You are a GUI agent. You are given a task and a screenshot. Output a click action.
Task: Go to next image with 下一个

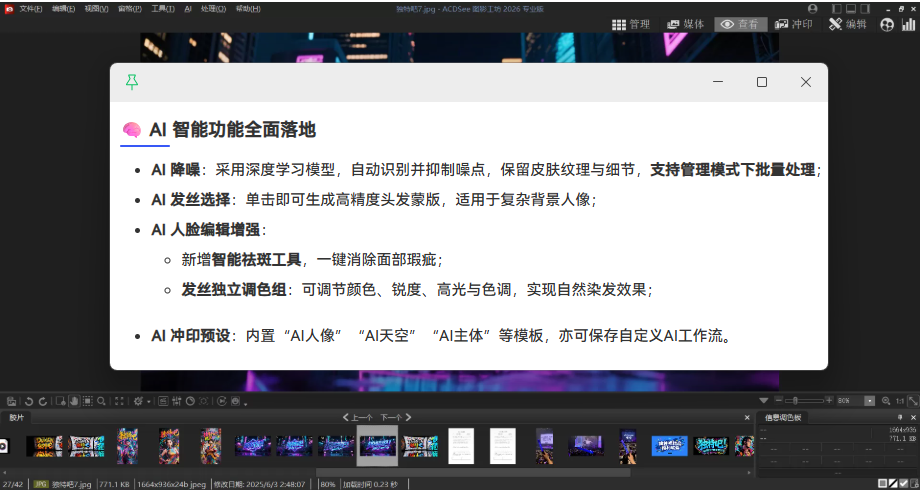[x=396, y=417]
